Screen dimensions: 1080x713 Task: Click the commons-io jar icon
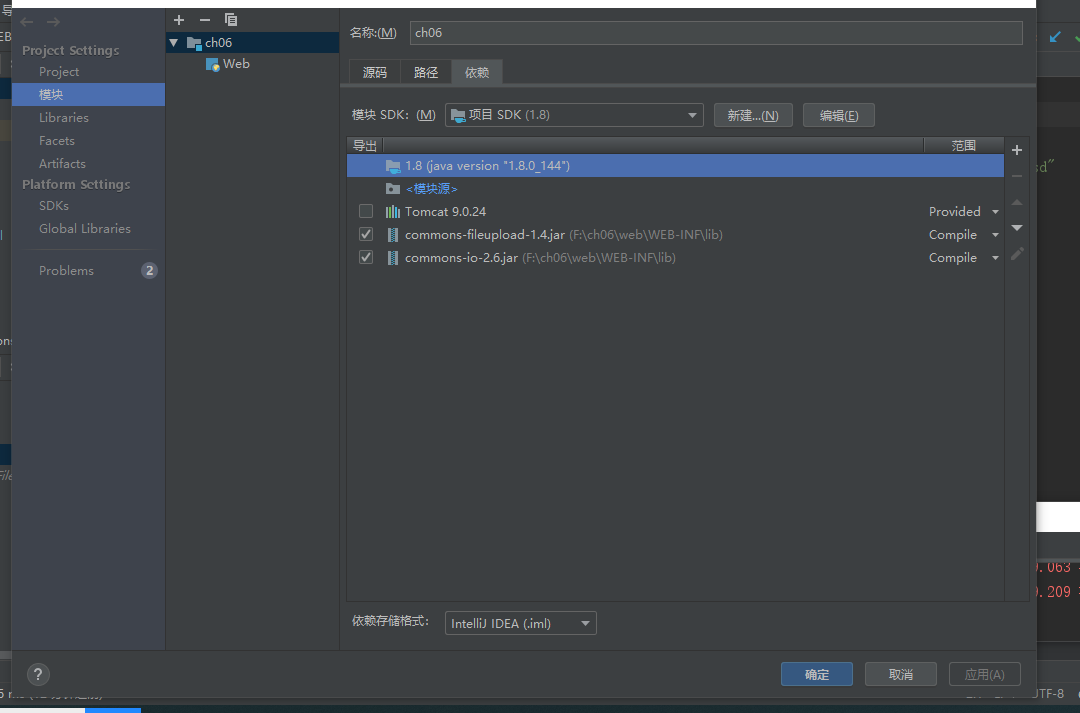click(393, 258)
